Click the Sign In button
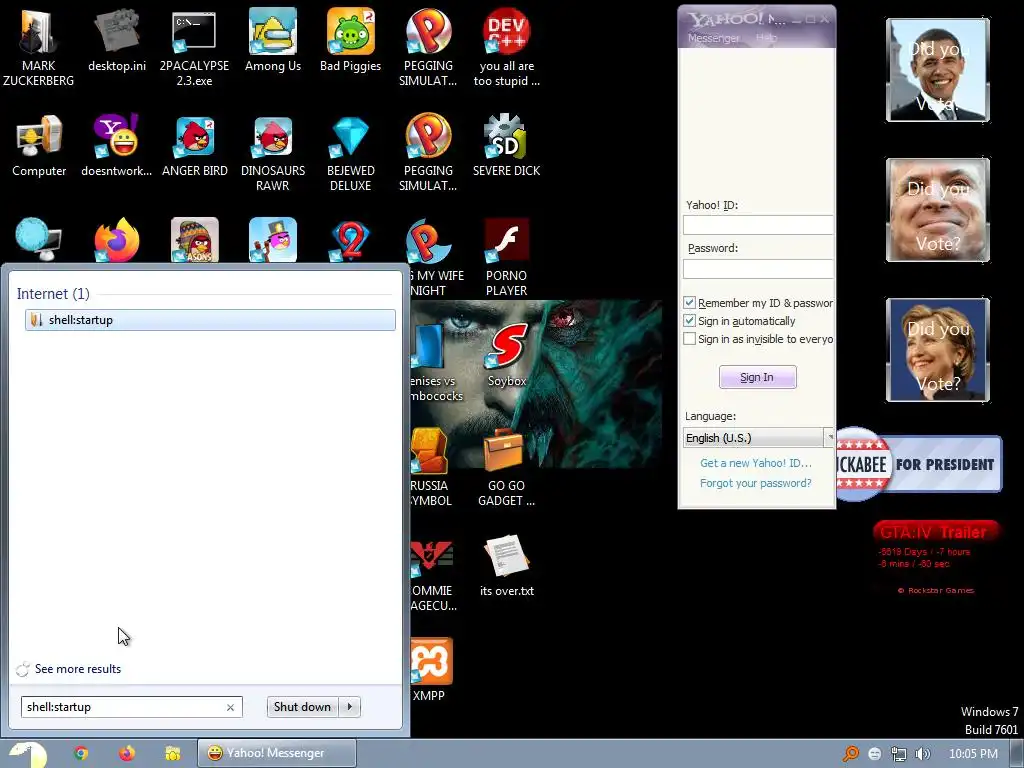The image size is (1024, 768). click(758, 377)
